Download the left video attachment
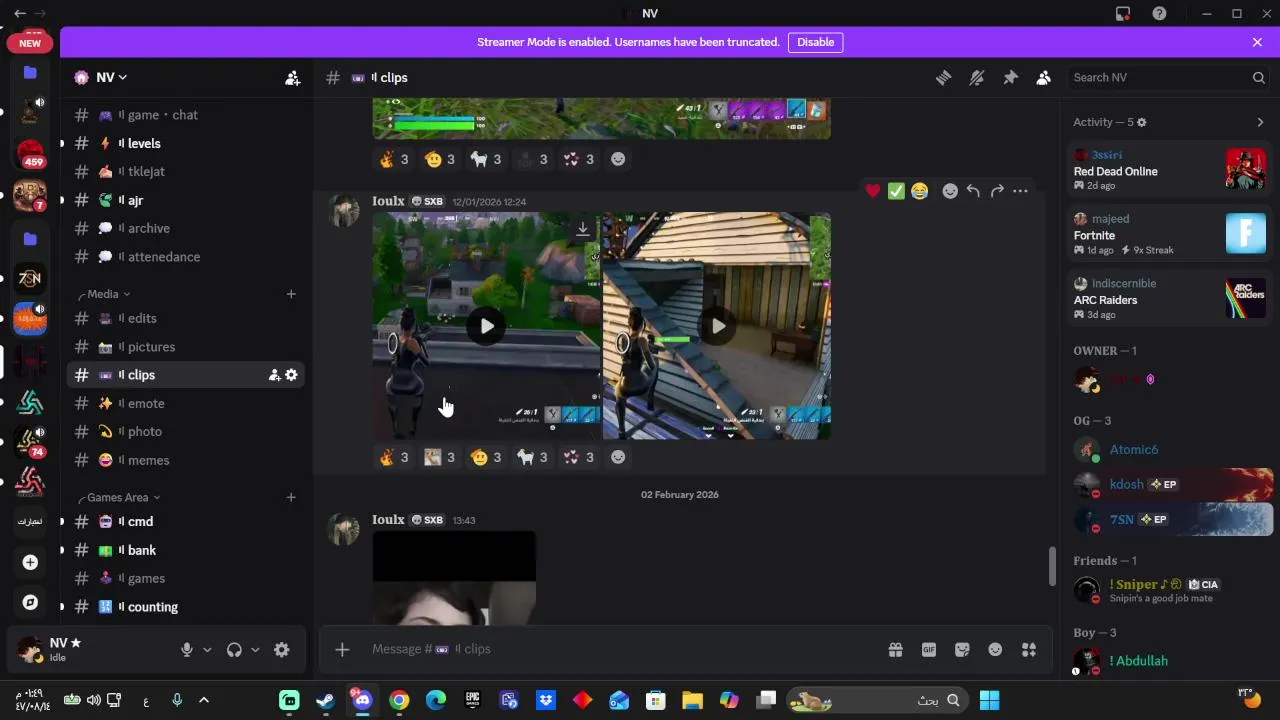1280x720 pixels. tap(582, 230)
